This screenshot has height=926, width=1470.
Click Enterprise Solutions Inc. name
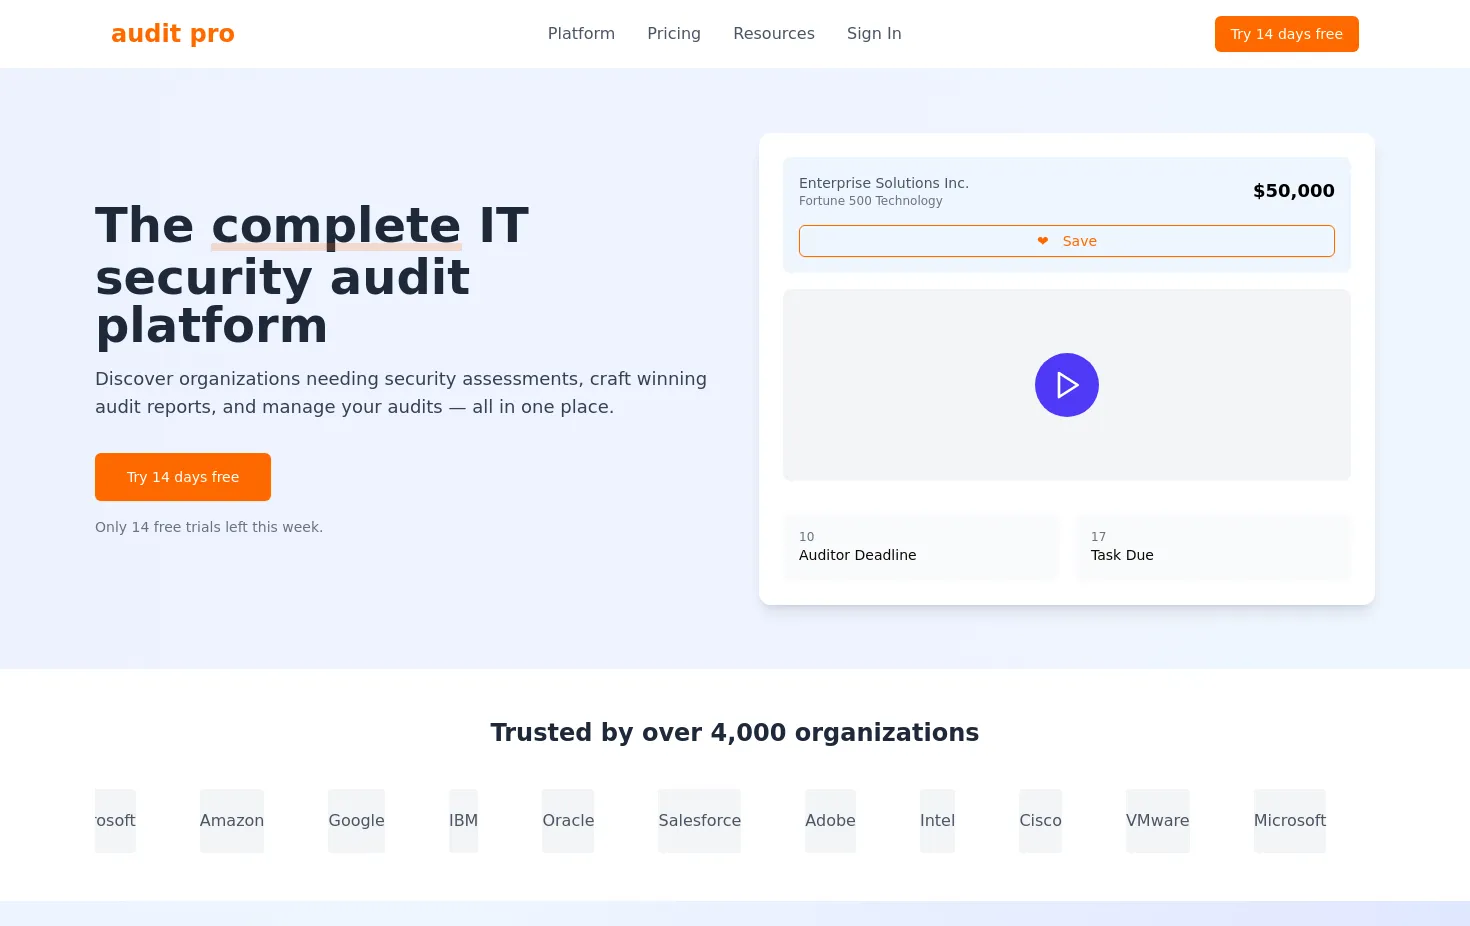884,183
